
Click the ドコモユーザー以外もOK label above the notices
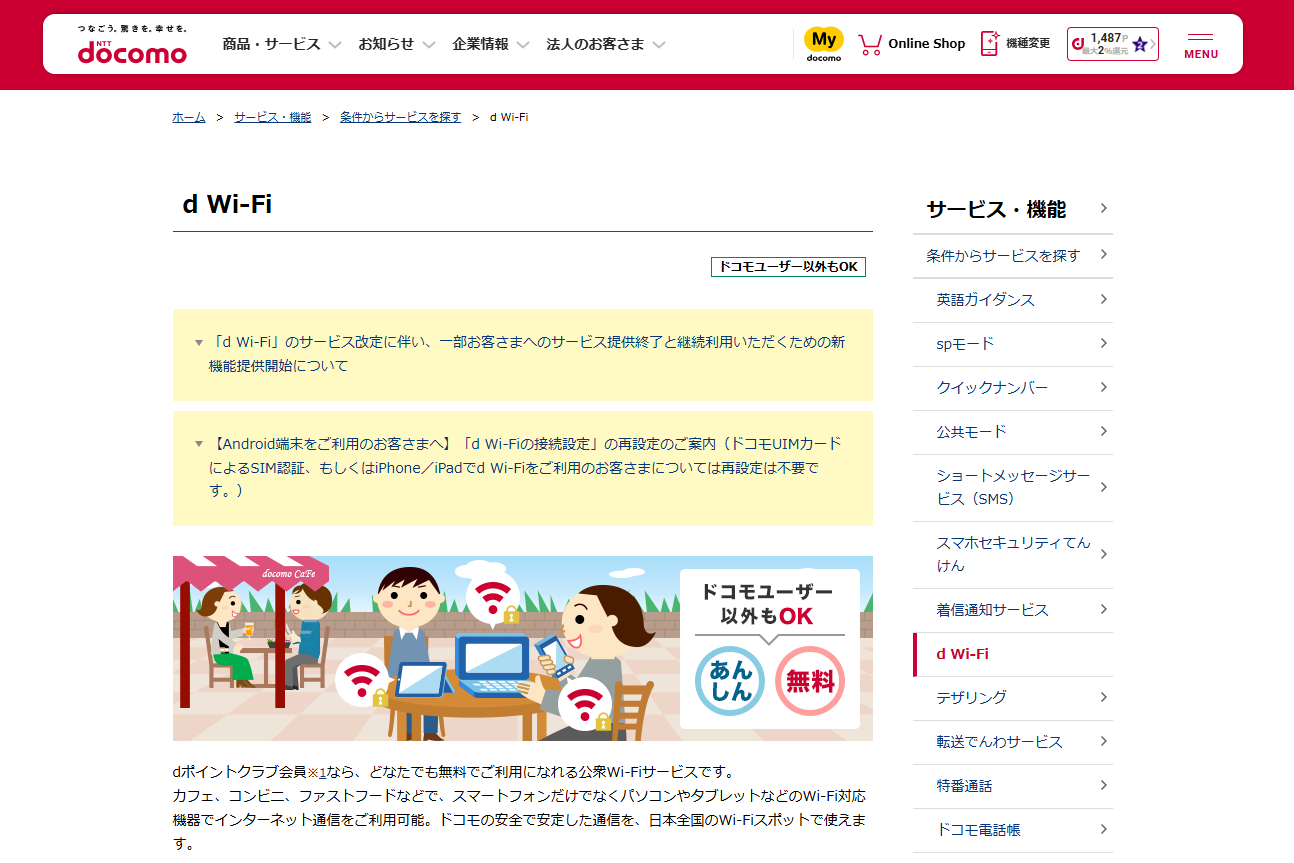click(788, 267)
